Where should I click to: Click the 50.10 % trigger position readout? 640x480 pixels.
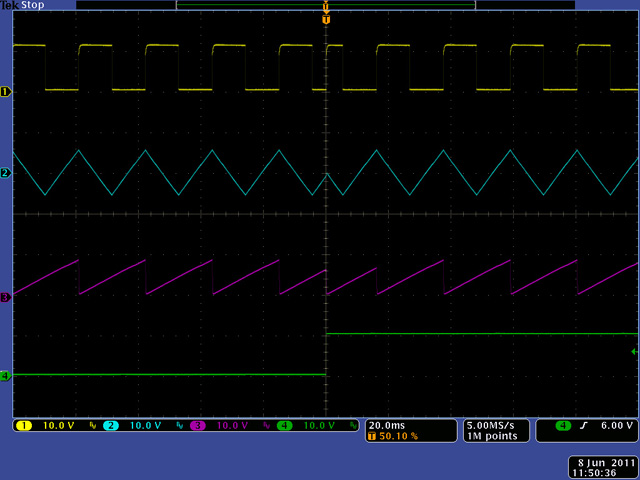point(398,436)
